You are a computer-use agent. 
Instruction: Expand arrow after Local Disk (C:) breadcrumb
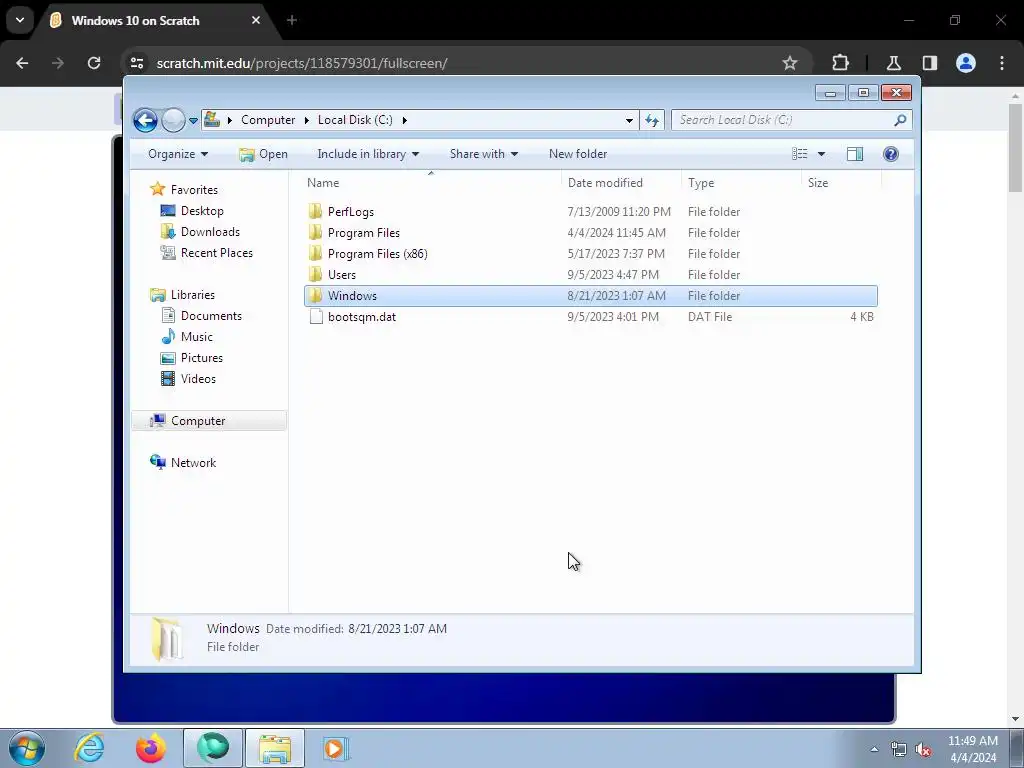405,120
